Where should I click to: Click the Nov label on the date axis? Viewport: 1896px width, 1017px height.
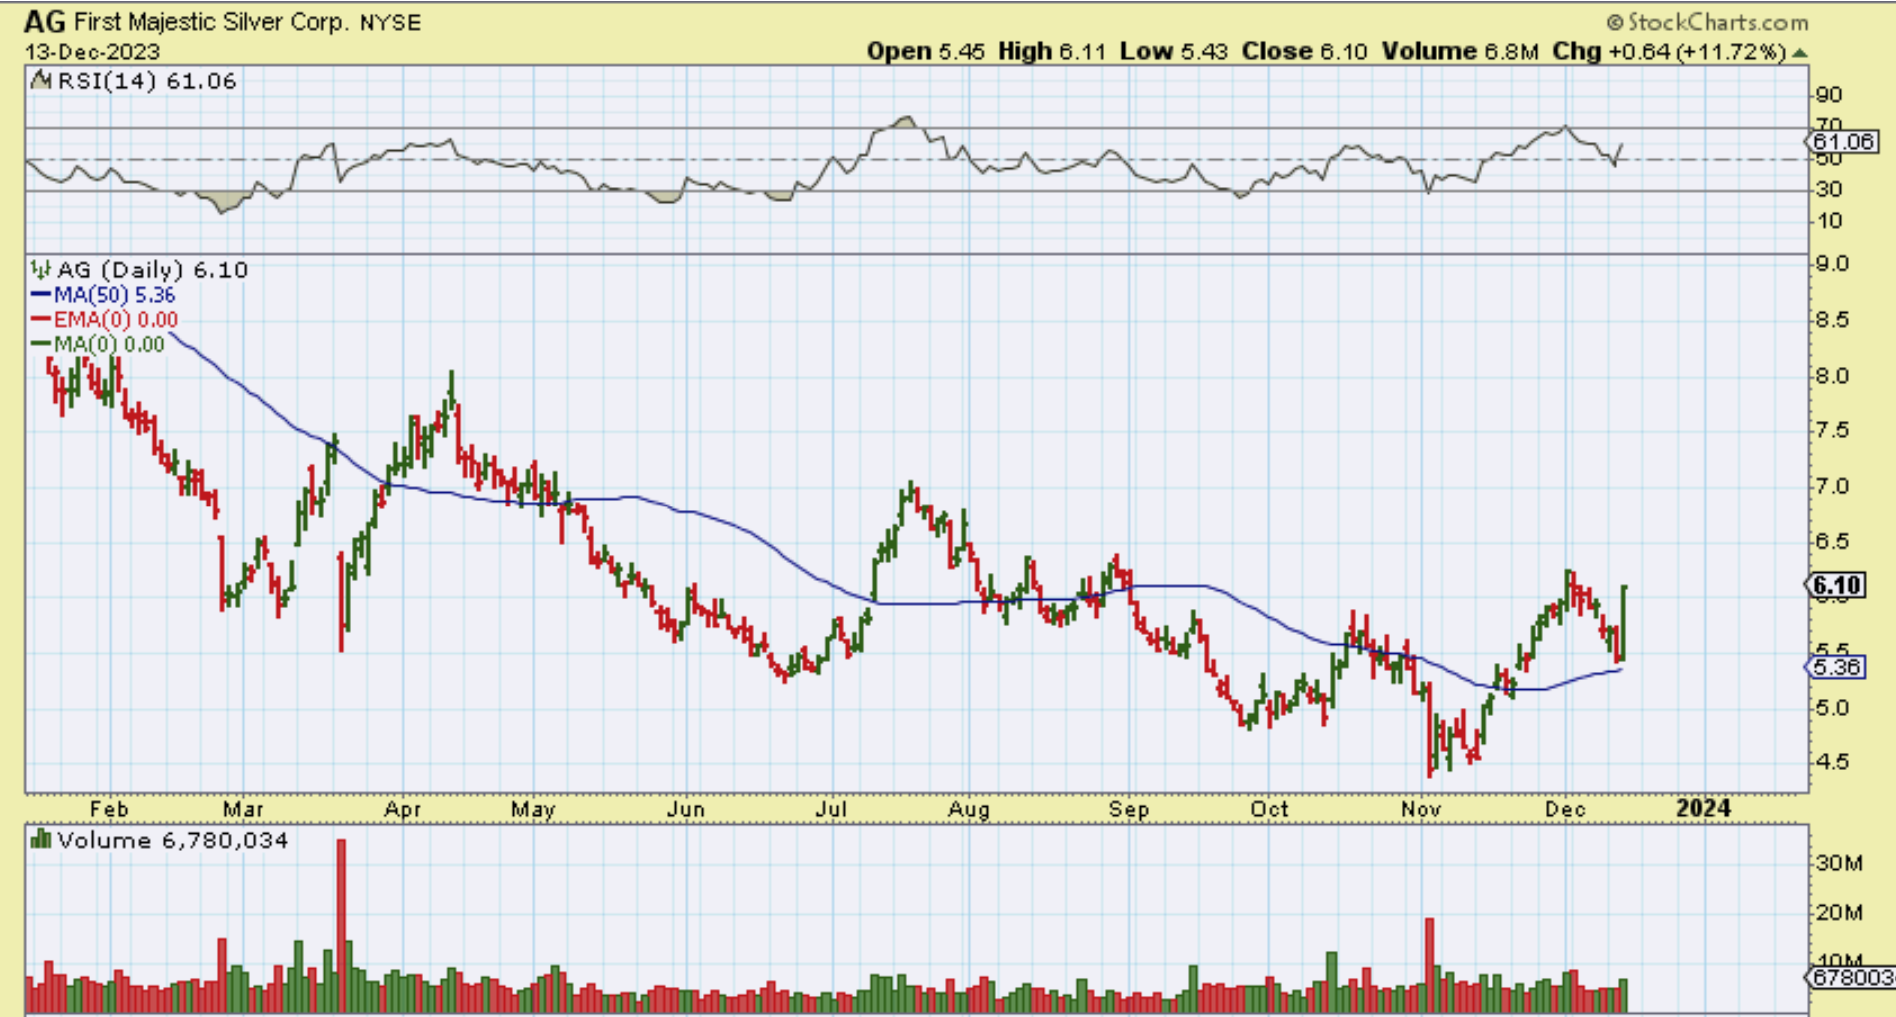click(x=1421, y=809)
